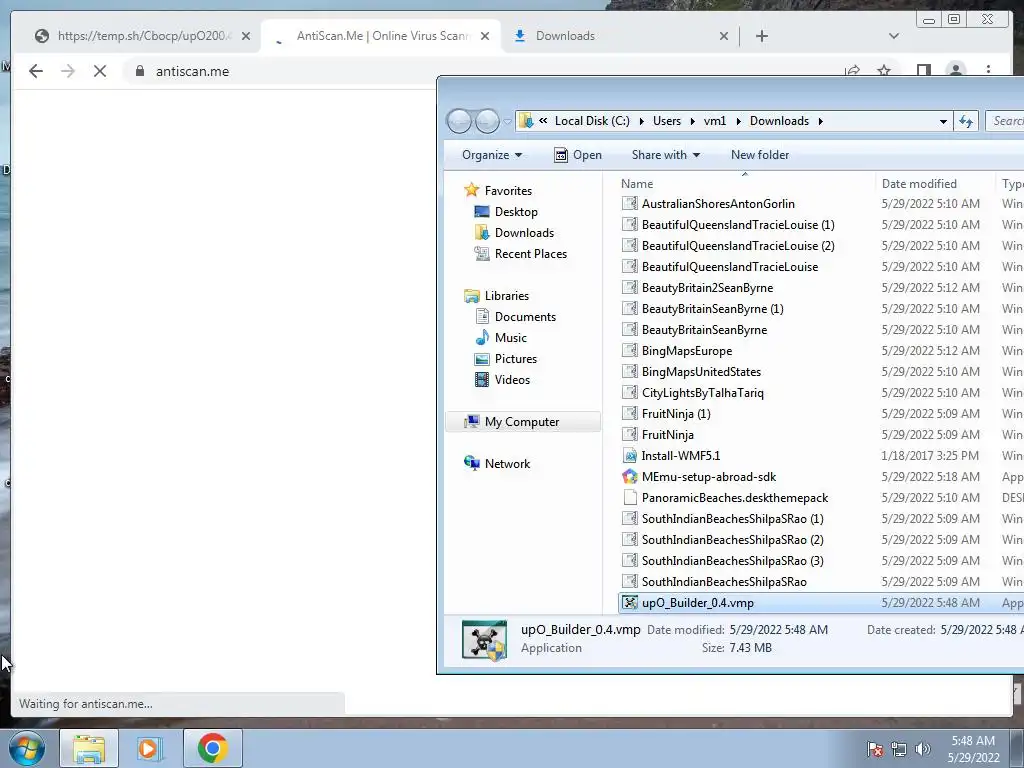This screenshot has width=1024, height=768.
Task: Open the Organize menu
Action: click(492, 155)
